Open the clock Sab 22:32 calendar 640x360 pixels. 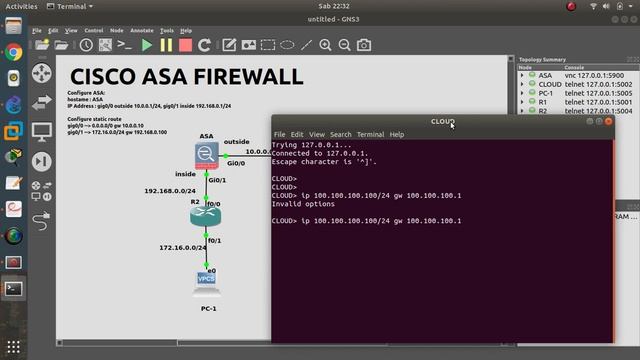coord(334,6)
